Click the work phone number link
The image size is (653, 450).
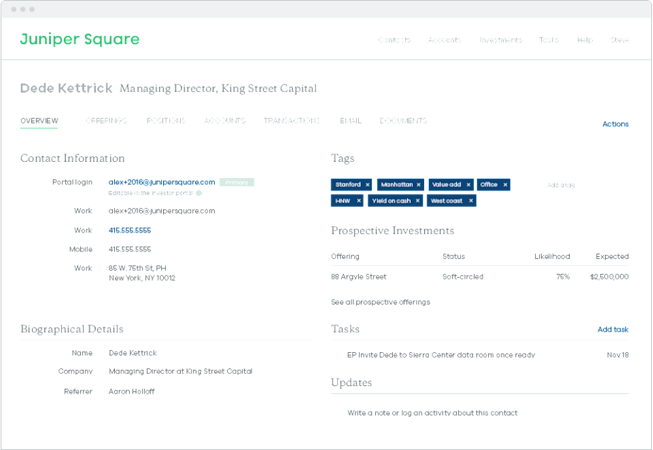[130, 230]
